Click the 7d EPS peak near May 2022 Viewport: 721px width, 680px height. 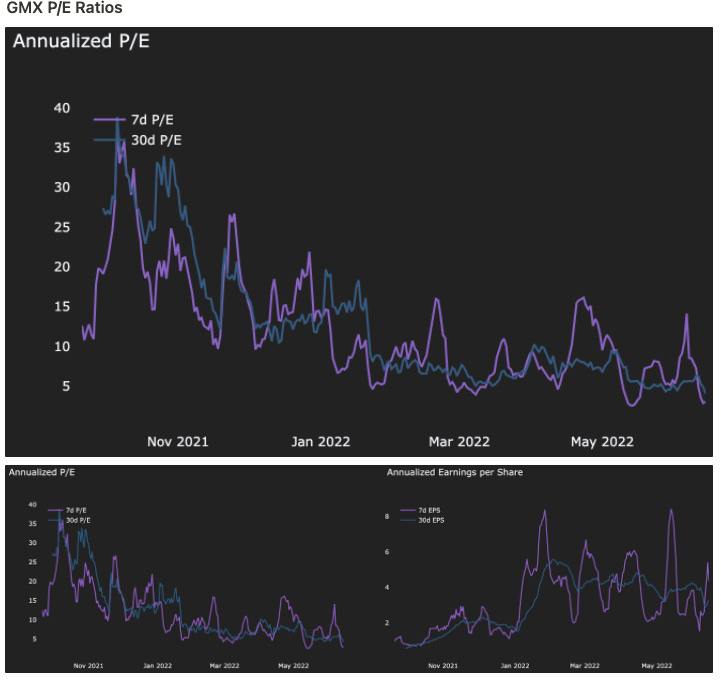click(x=671, y=510)
